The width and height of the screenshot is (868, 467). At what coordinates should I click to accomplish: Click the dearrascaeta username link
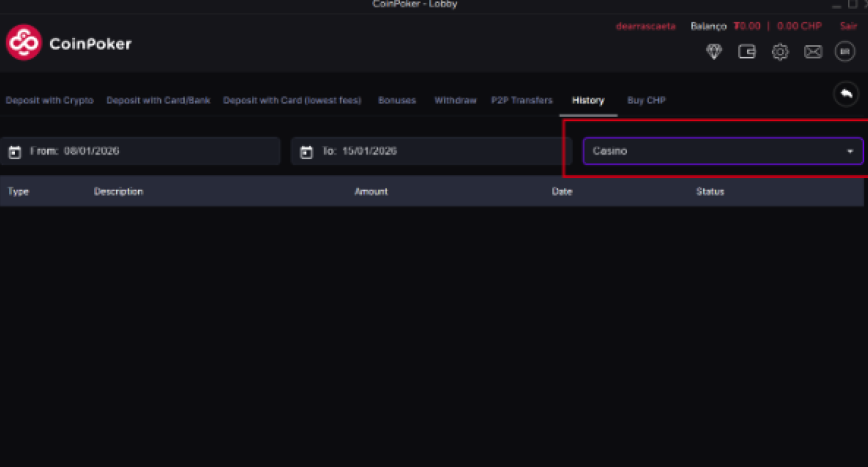coord(646,26)
